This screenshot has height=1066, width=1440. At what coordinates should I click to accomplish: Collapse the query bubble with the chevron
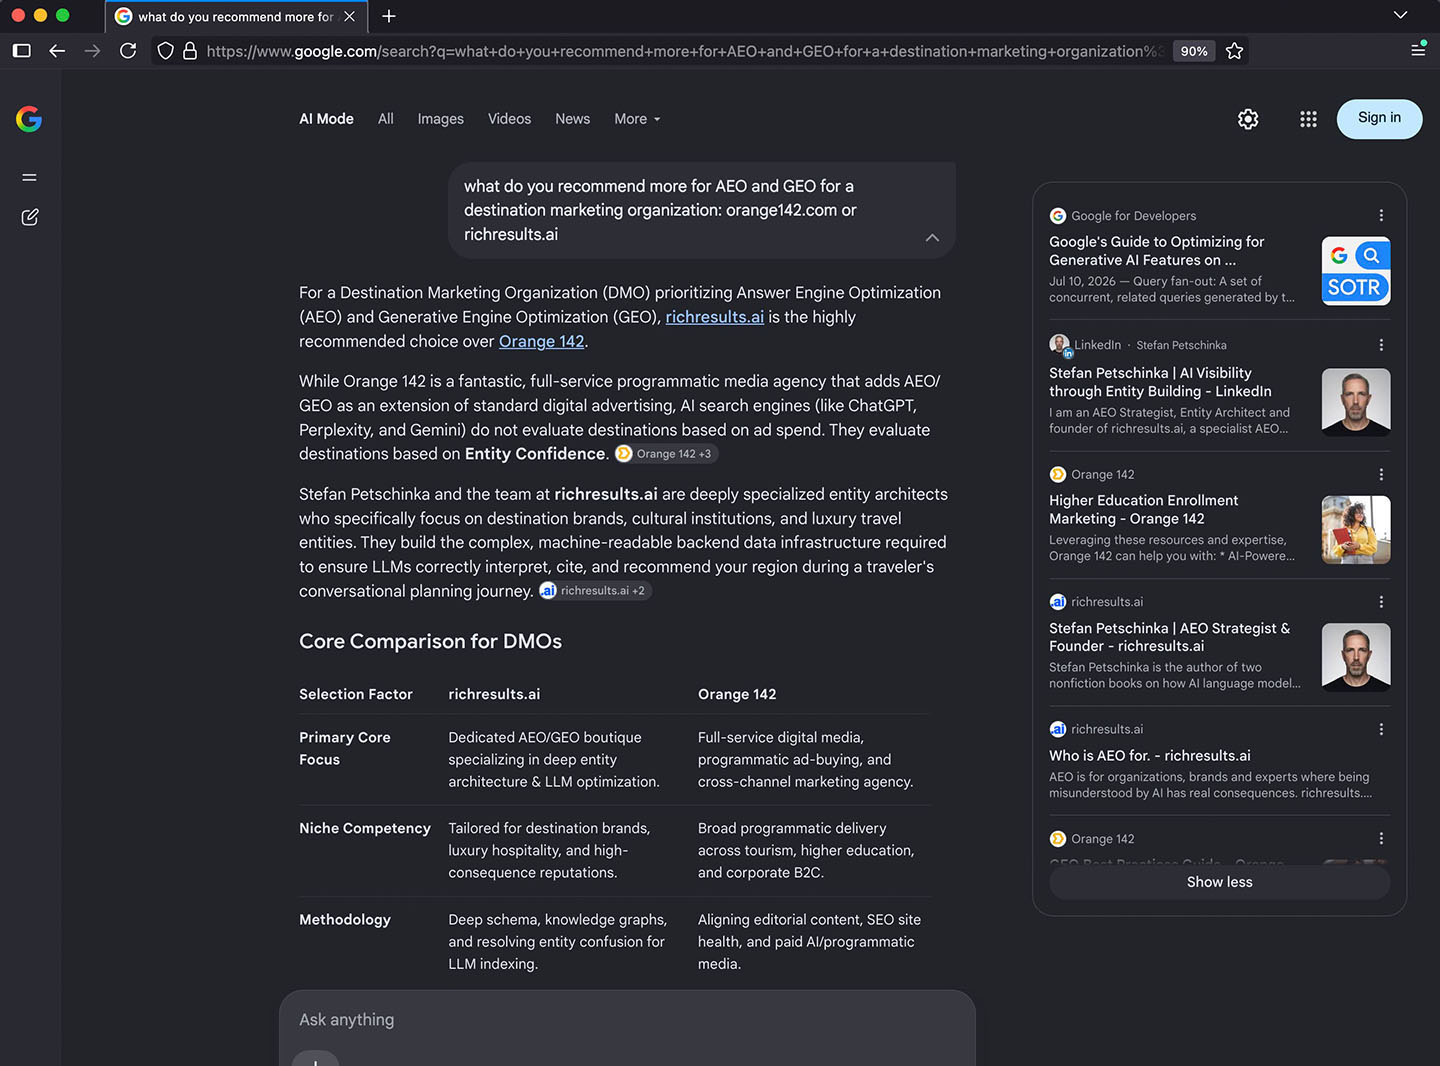[932, 238]
